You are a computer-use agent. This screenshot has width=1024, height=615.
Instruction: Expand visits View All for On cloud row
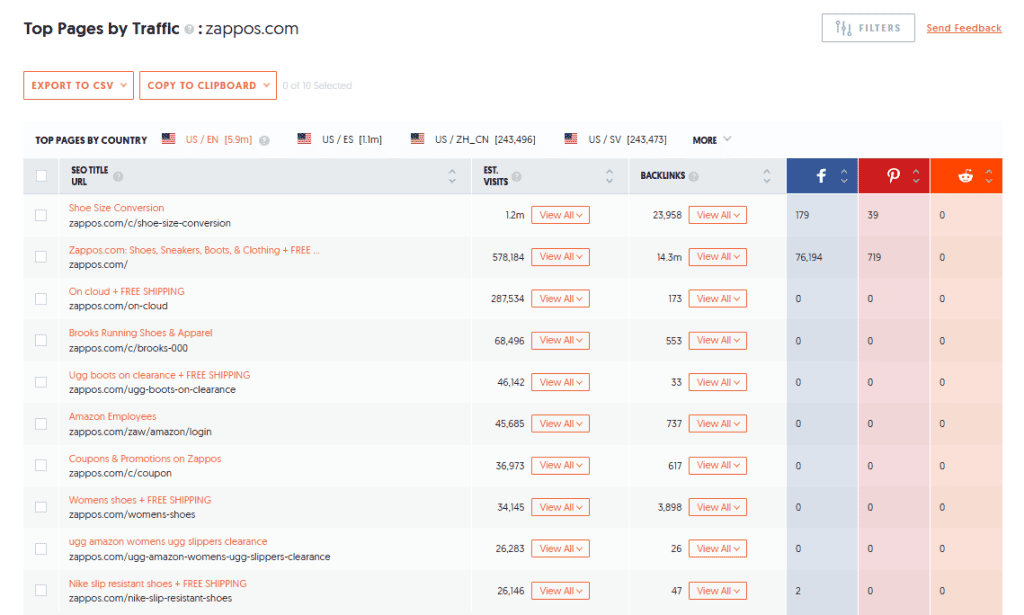click(560, 299)
